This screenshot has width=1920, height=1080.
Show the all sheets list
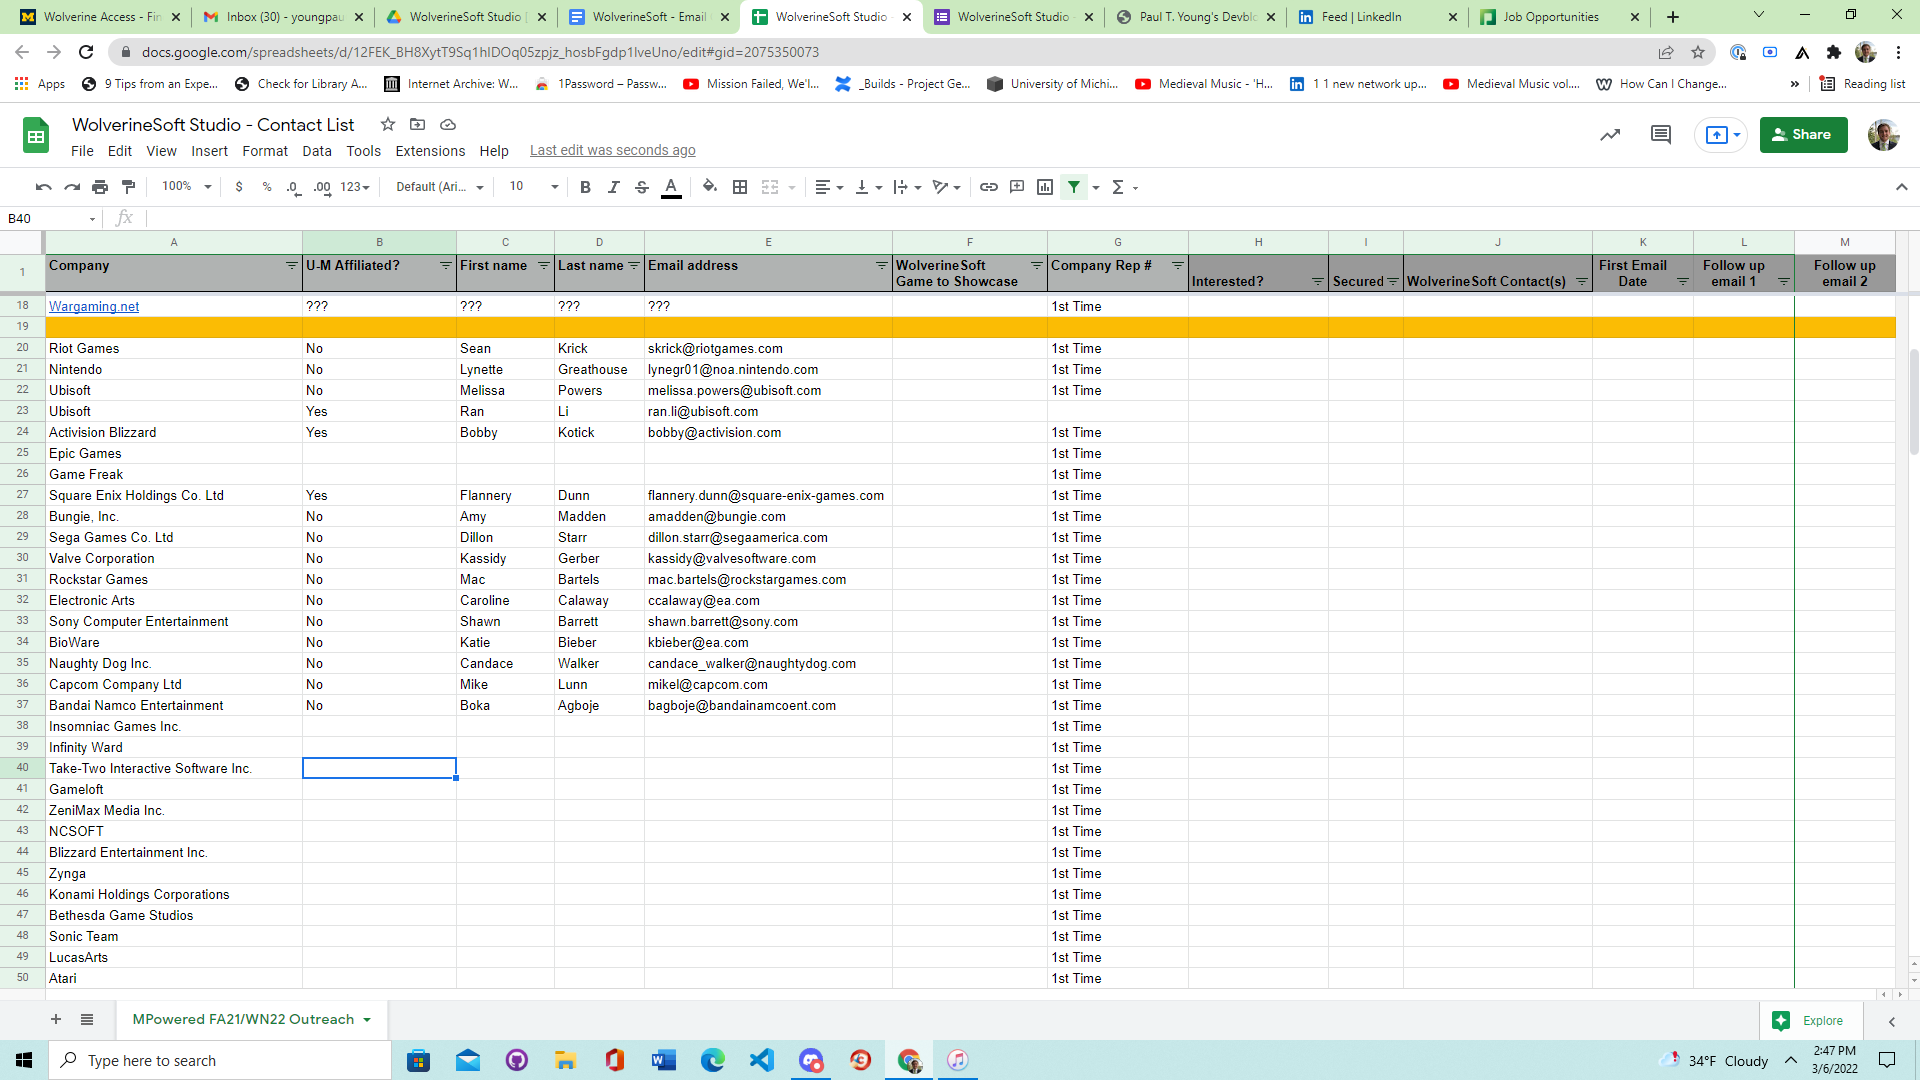point(87,1020)
